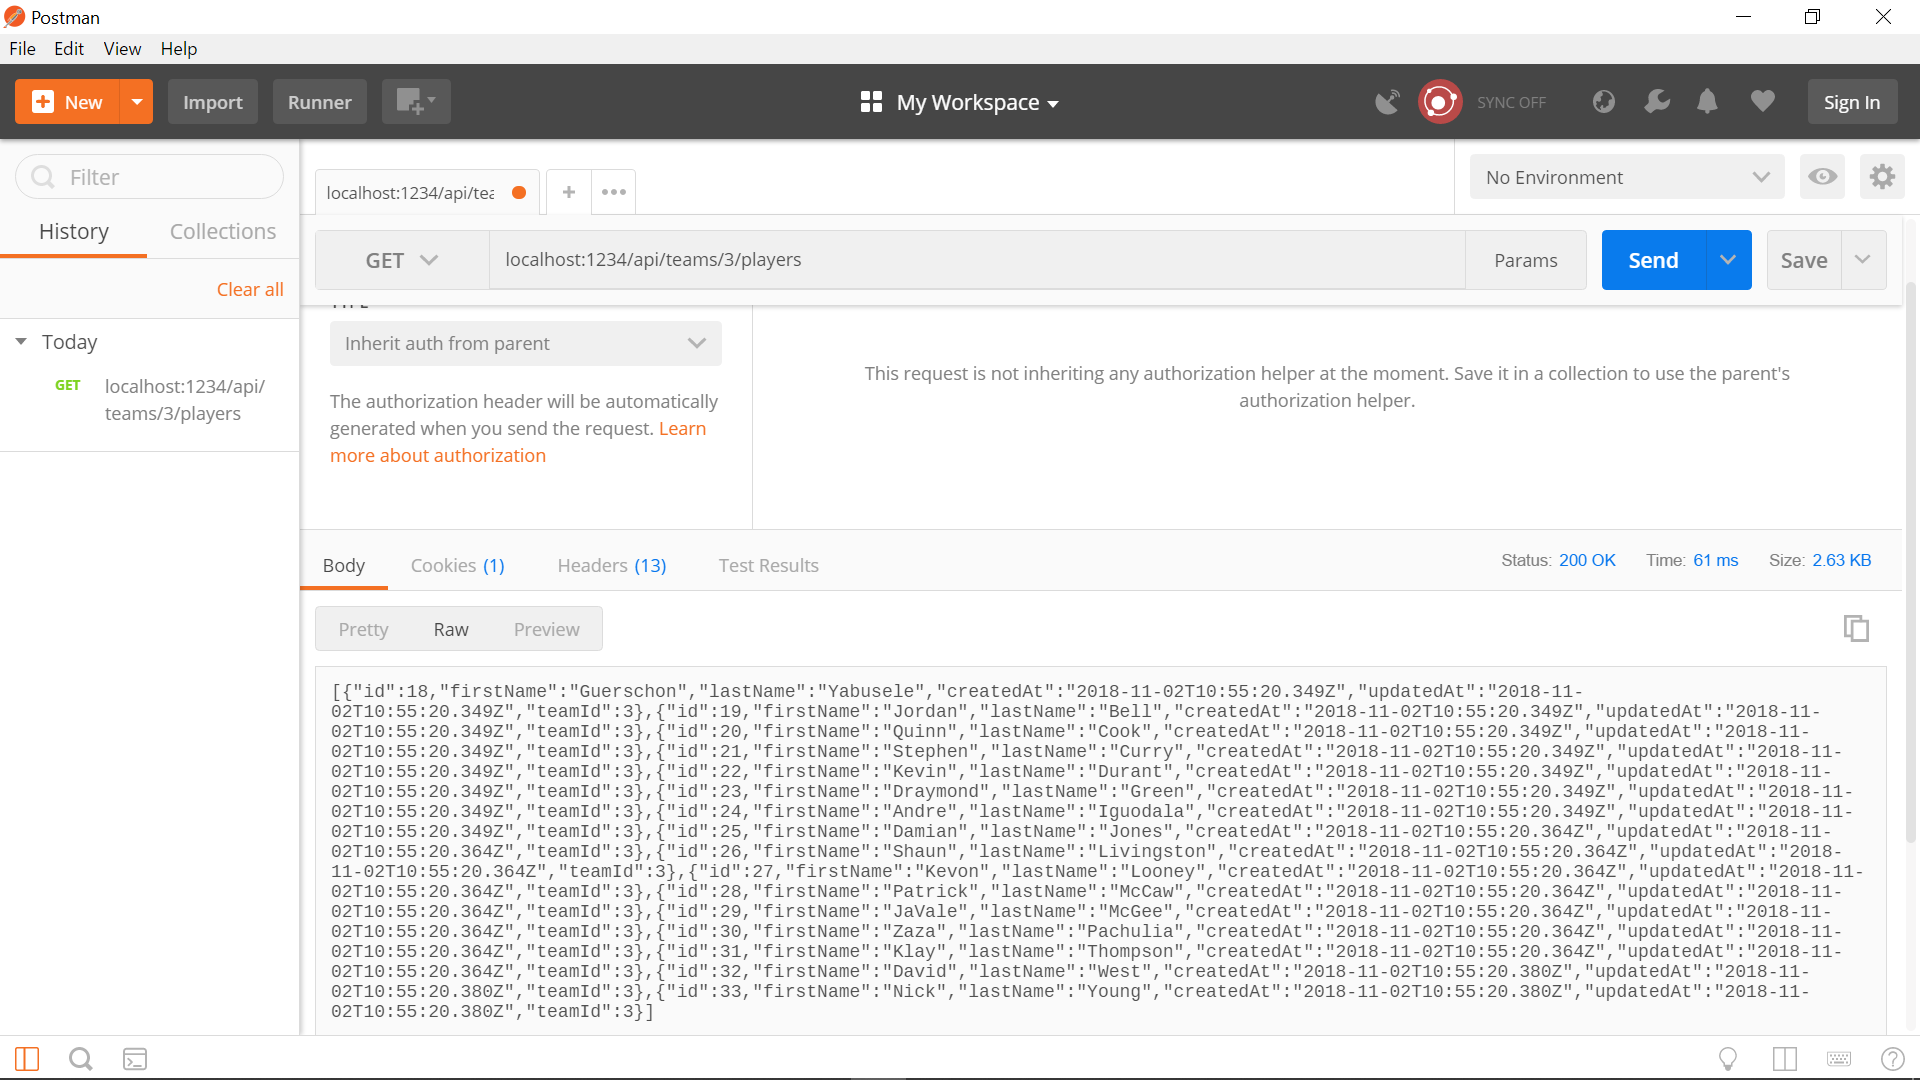Manage environments with the gear icon

[1882, 177]
